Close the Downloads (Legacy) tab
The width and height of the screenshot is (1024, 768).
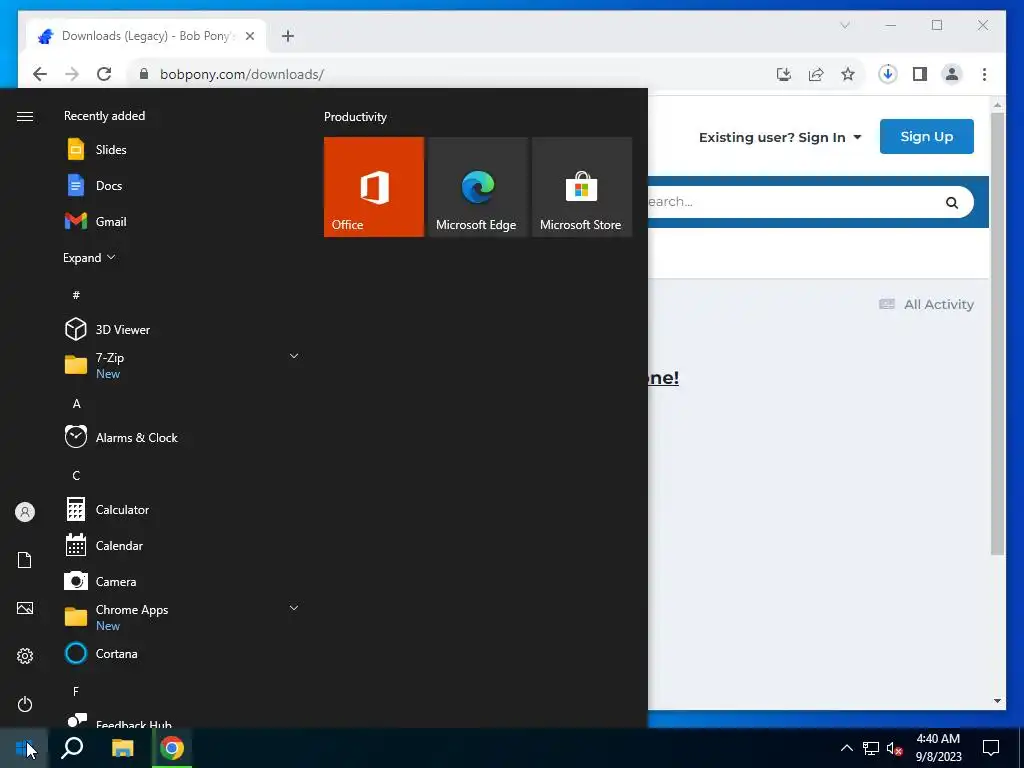[249, 36]
